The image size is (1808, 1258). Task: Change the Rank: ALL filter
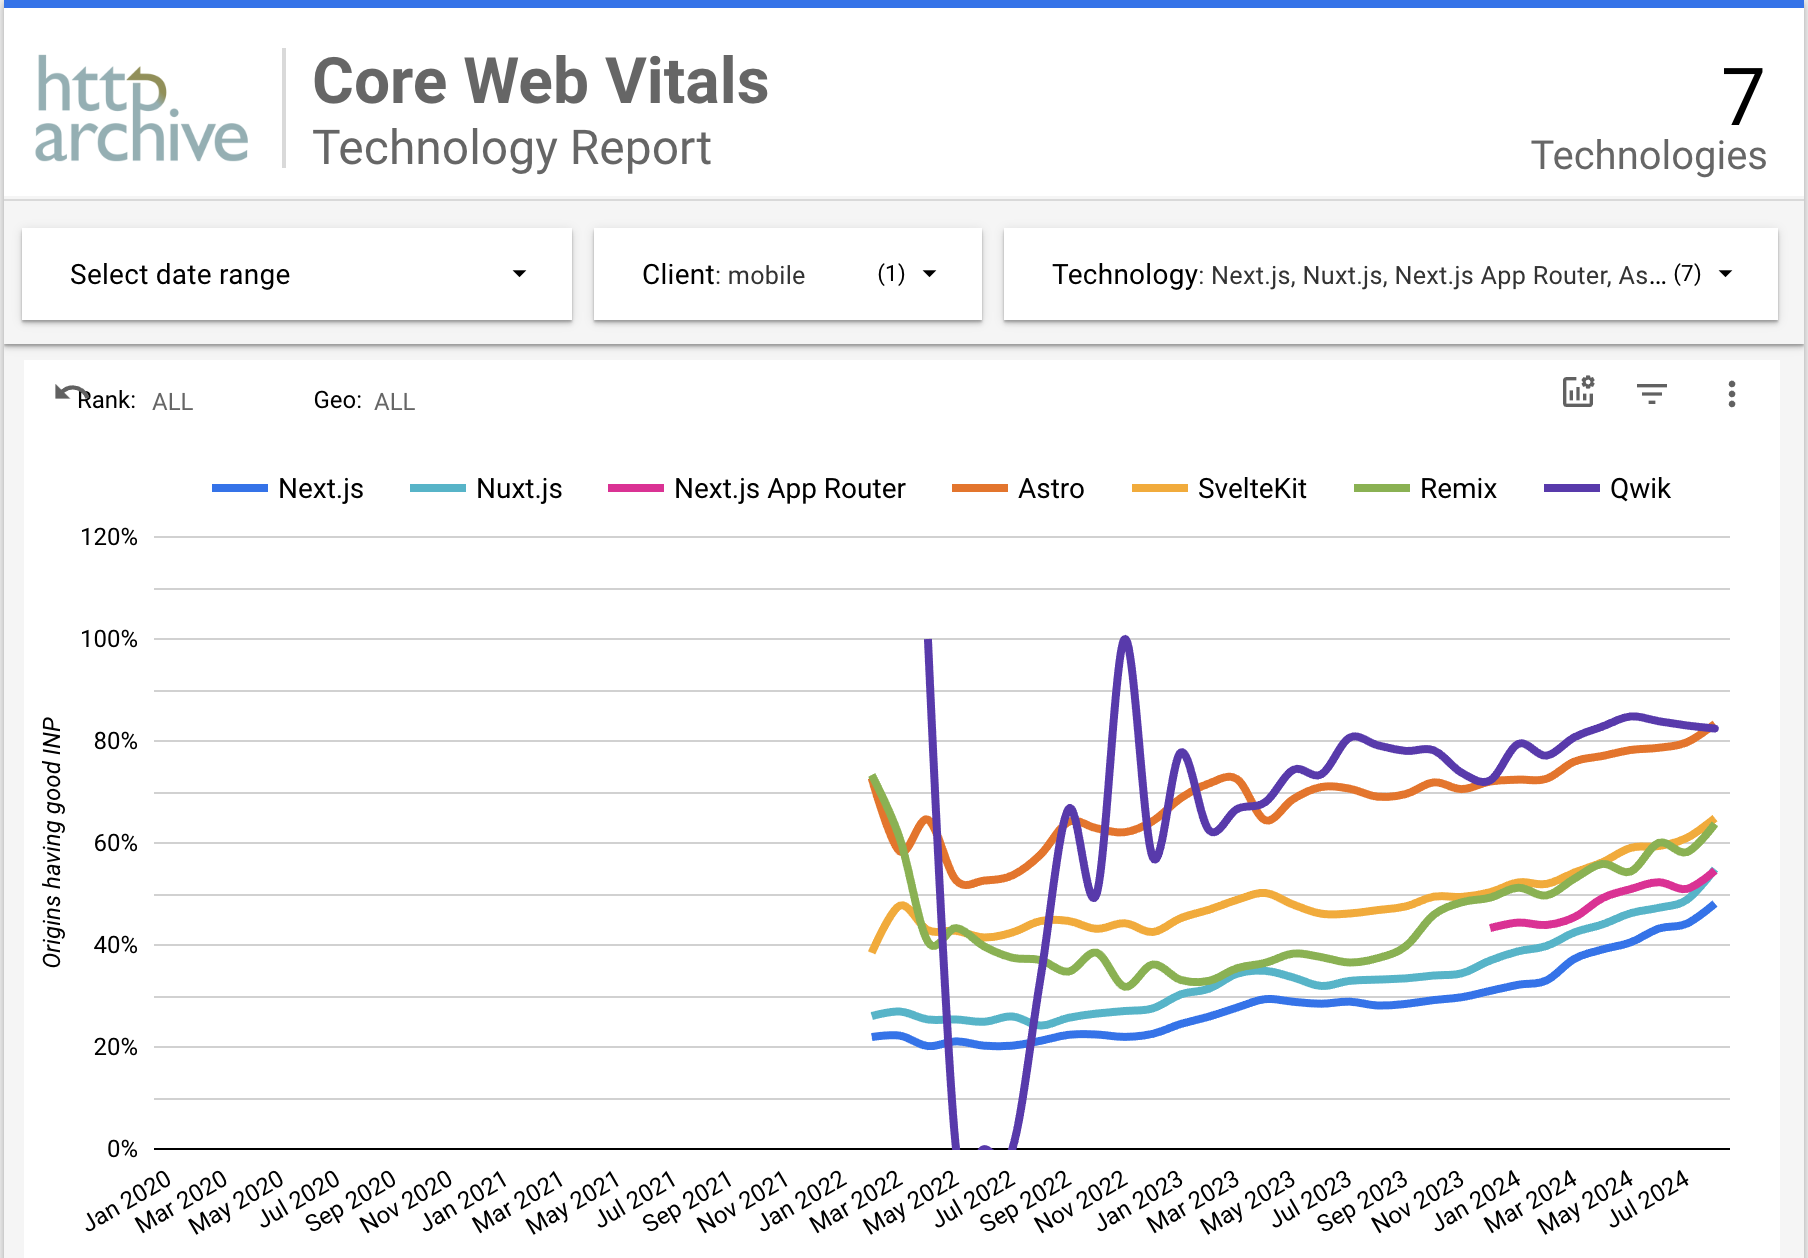[135, 401]
